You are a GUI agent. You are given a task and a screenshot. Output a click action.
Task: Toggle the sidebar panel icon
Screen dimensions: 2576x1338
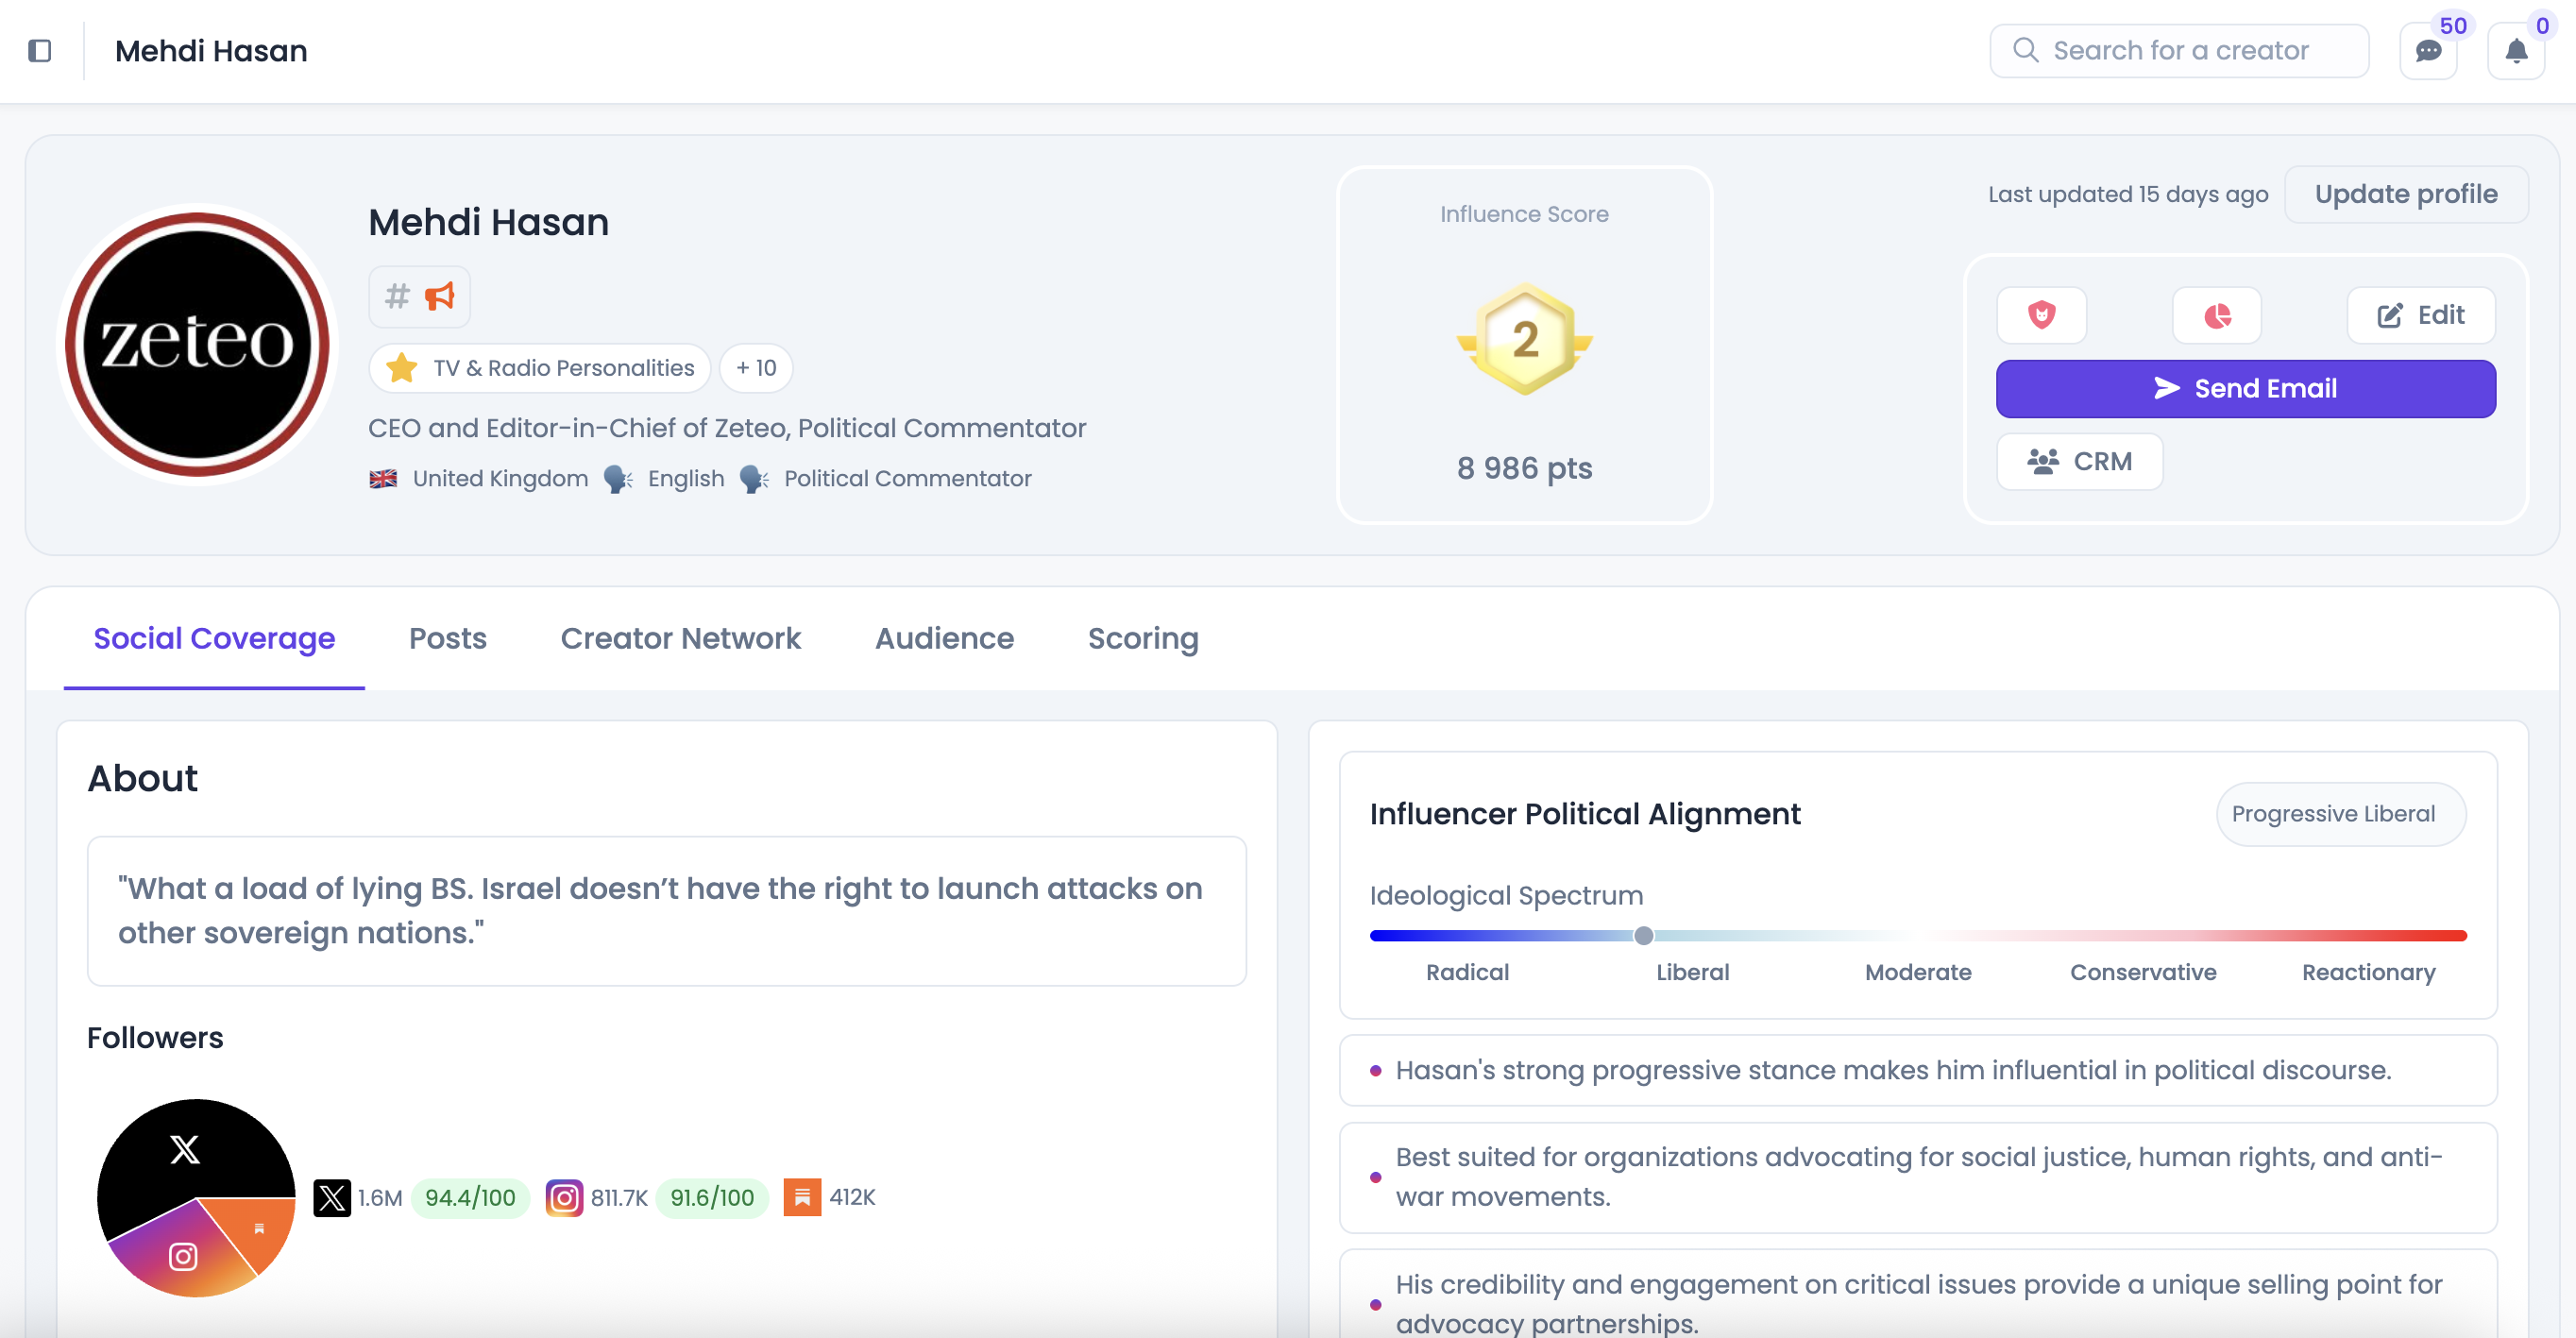(40, 50)
